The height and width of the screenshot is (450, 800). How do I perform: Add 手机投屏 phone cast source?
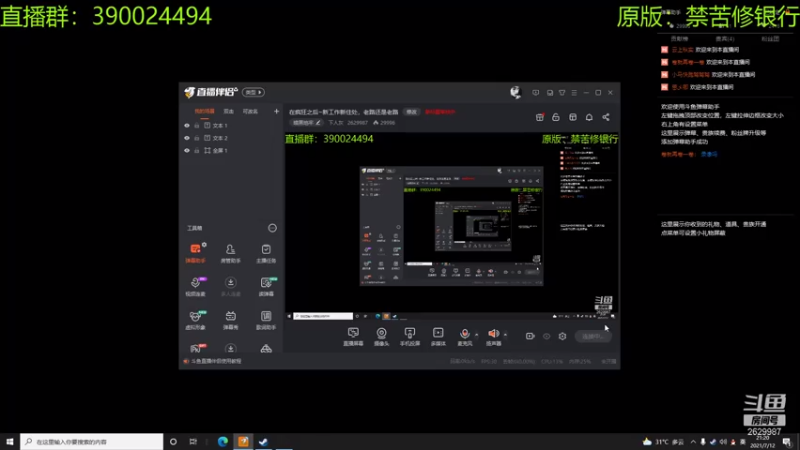(x=410, y=337)
